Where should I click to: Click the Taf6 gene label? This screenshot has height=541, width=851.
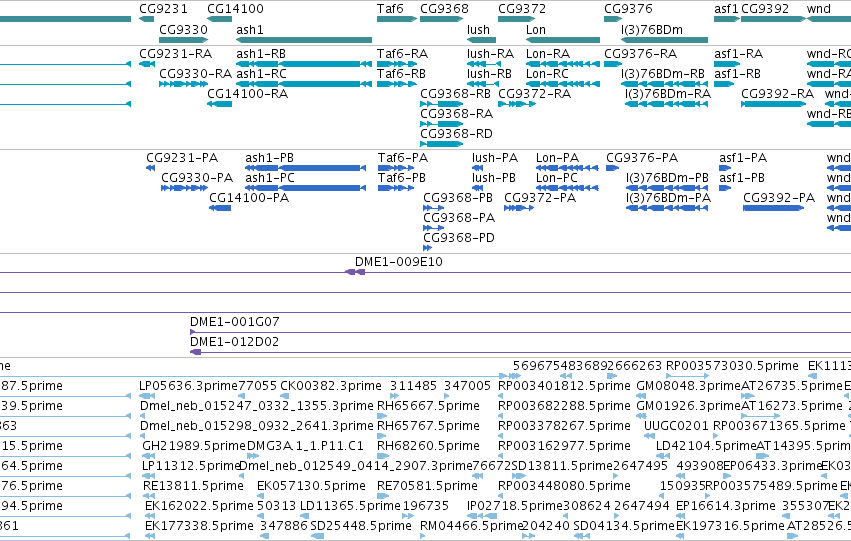click(x=390, y=9)
